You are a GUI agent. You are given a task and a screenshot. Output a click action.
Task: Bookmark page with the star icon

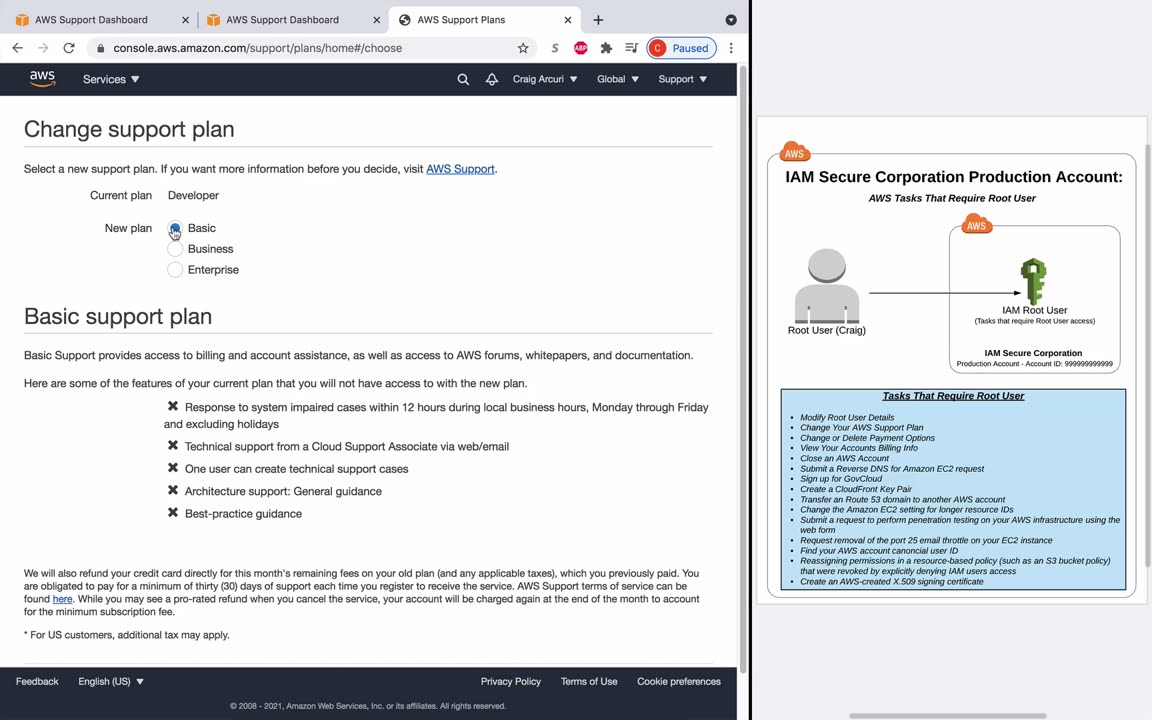523,48
